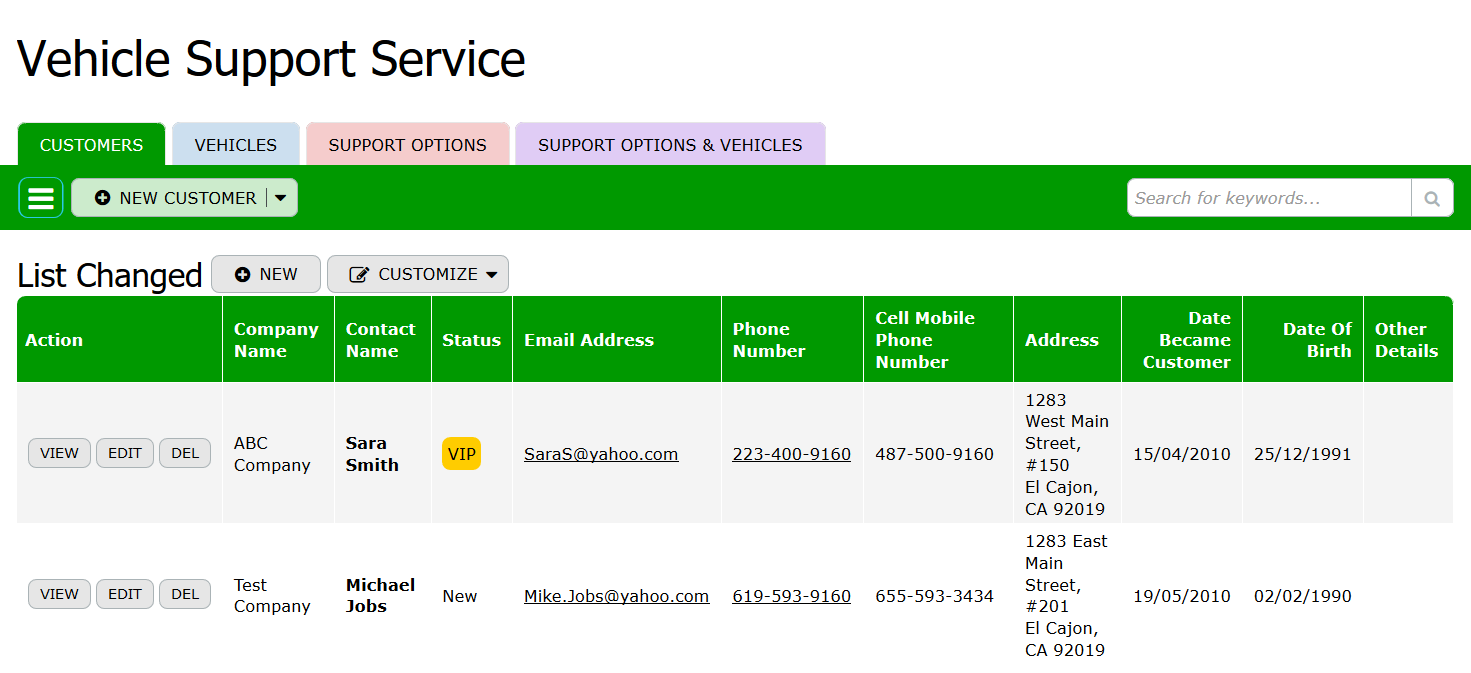Select the Support Options & Vehicles tab
The image size is (1471, 673).
[x=670, y=145]
